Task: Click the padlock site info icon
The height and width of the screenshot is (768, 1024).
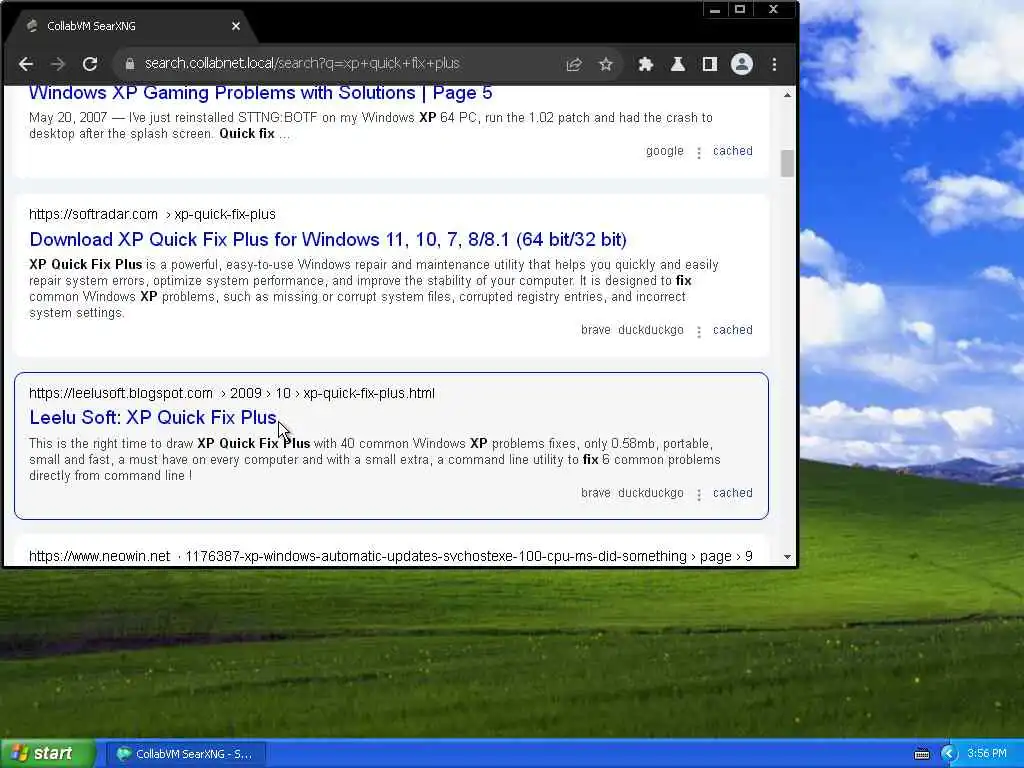Action: pyautogui.click(x=130, y=64)
